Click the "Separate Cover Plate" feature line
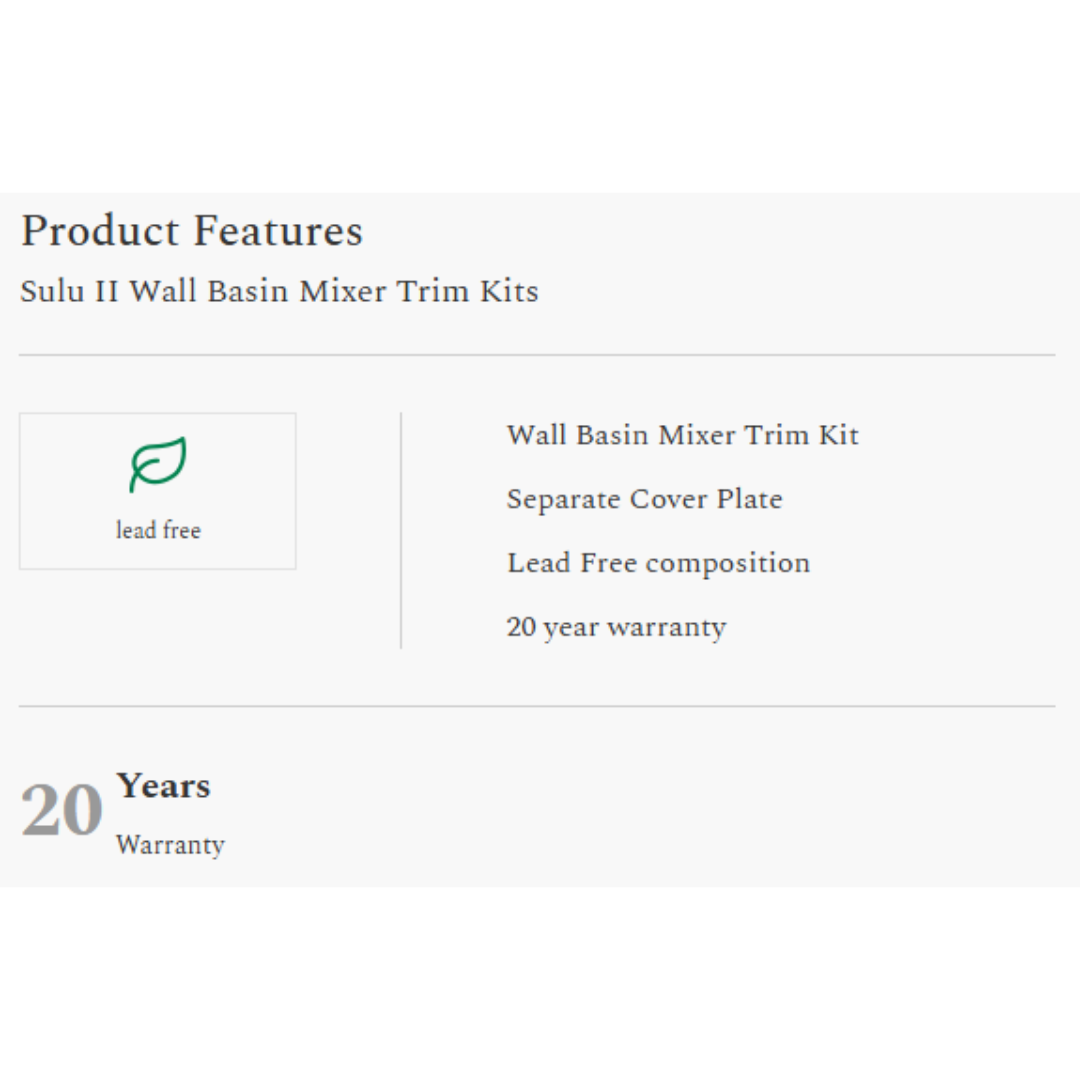The height and width of the screenshot is (1080, 1080). (644, 499)
